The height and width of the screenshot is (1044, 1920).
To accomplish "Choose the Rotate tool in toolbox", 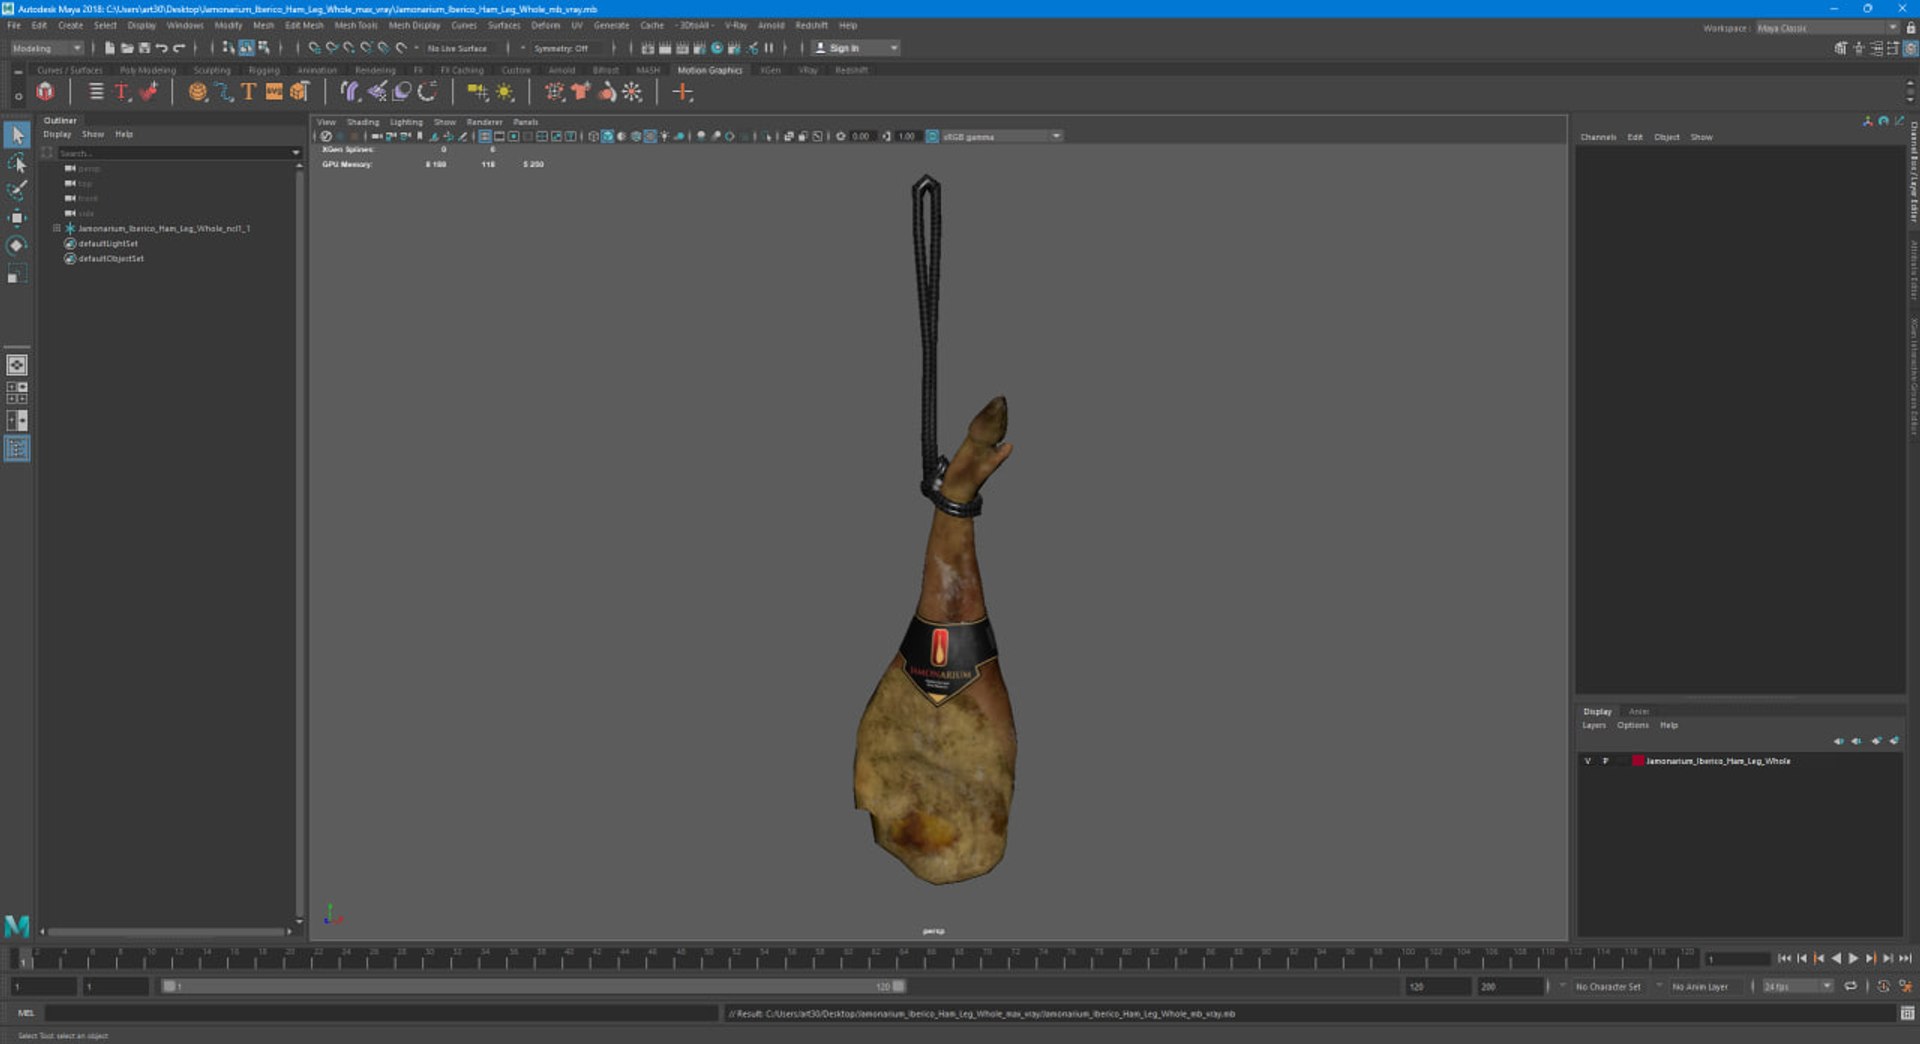I will [17, 246].
